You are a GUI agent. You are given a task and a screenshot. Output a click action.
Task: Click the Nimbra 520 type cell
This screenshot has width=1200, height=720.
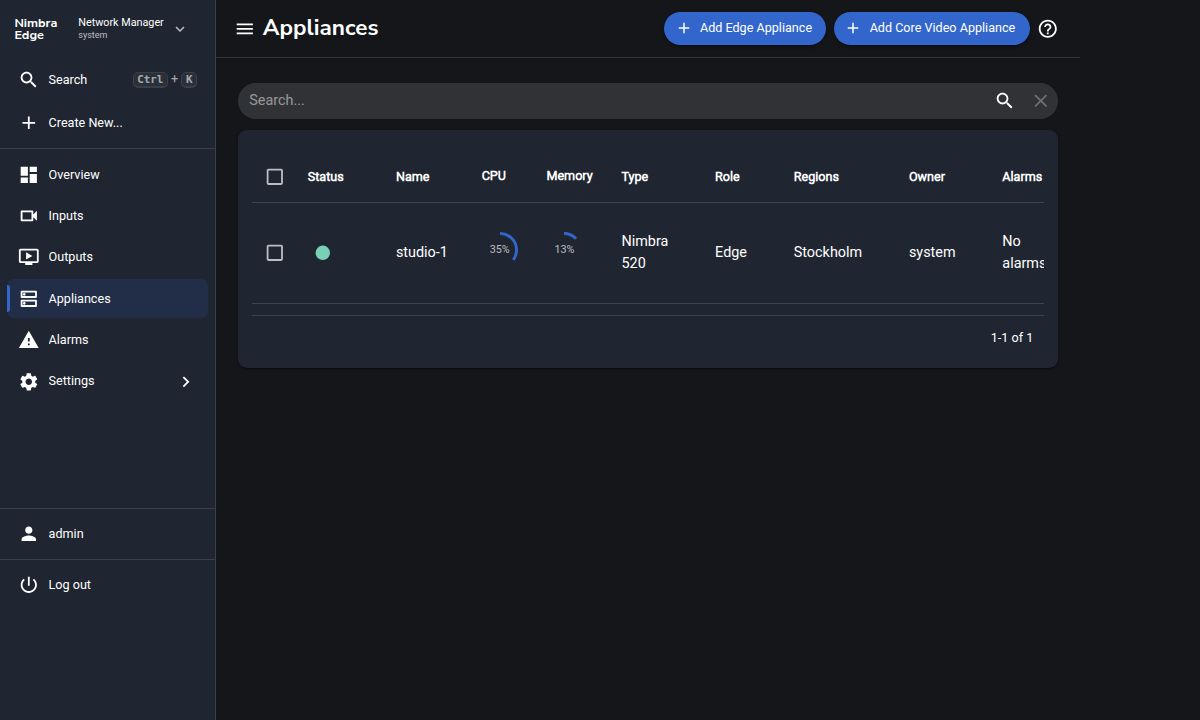pyautogui.click(x=645, y=252)
